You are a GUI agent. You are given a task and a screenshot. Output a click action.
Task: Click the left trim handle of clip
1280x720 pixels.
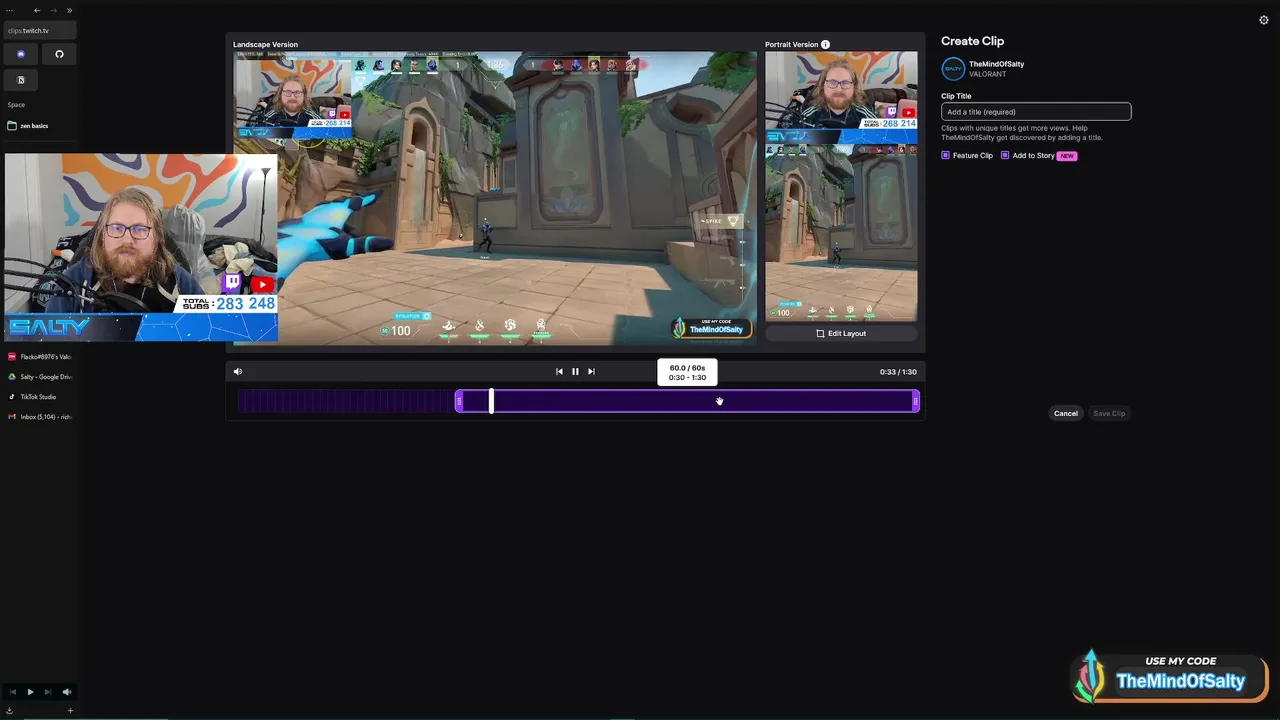tap(459, 402)
